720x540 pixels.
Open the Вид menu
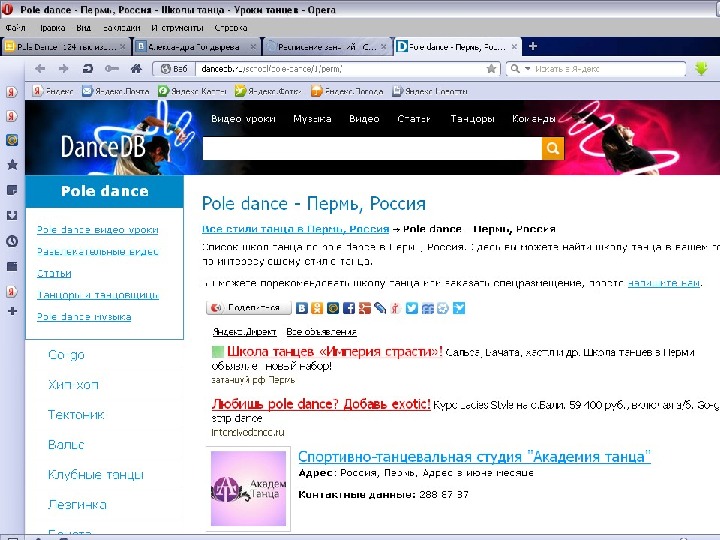pos(84,28)
